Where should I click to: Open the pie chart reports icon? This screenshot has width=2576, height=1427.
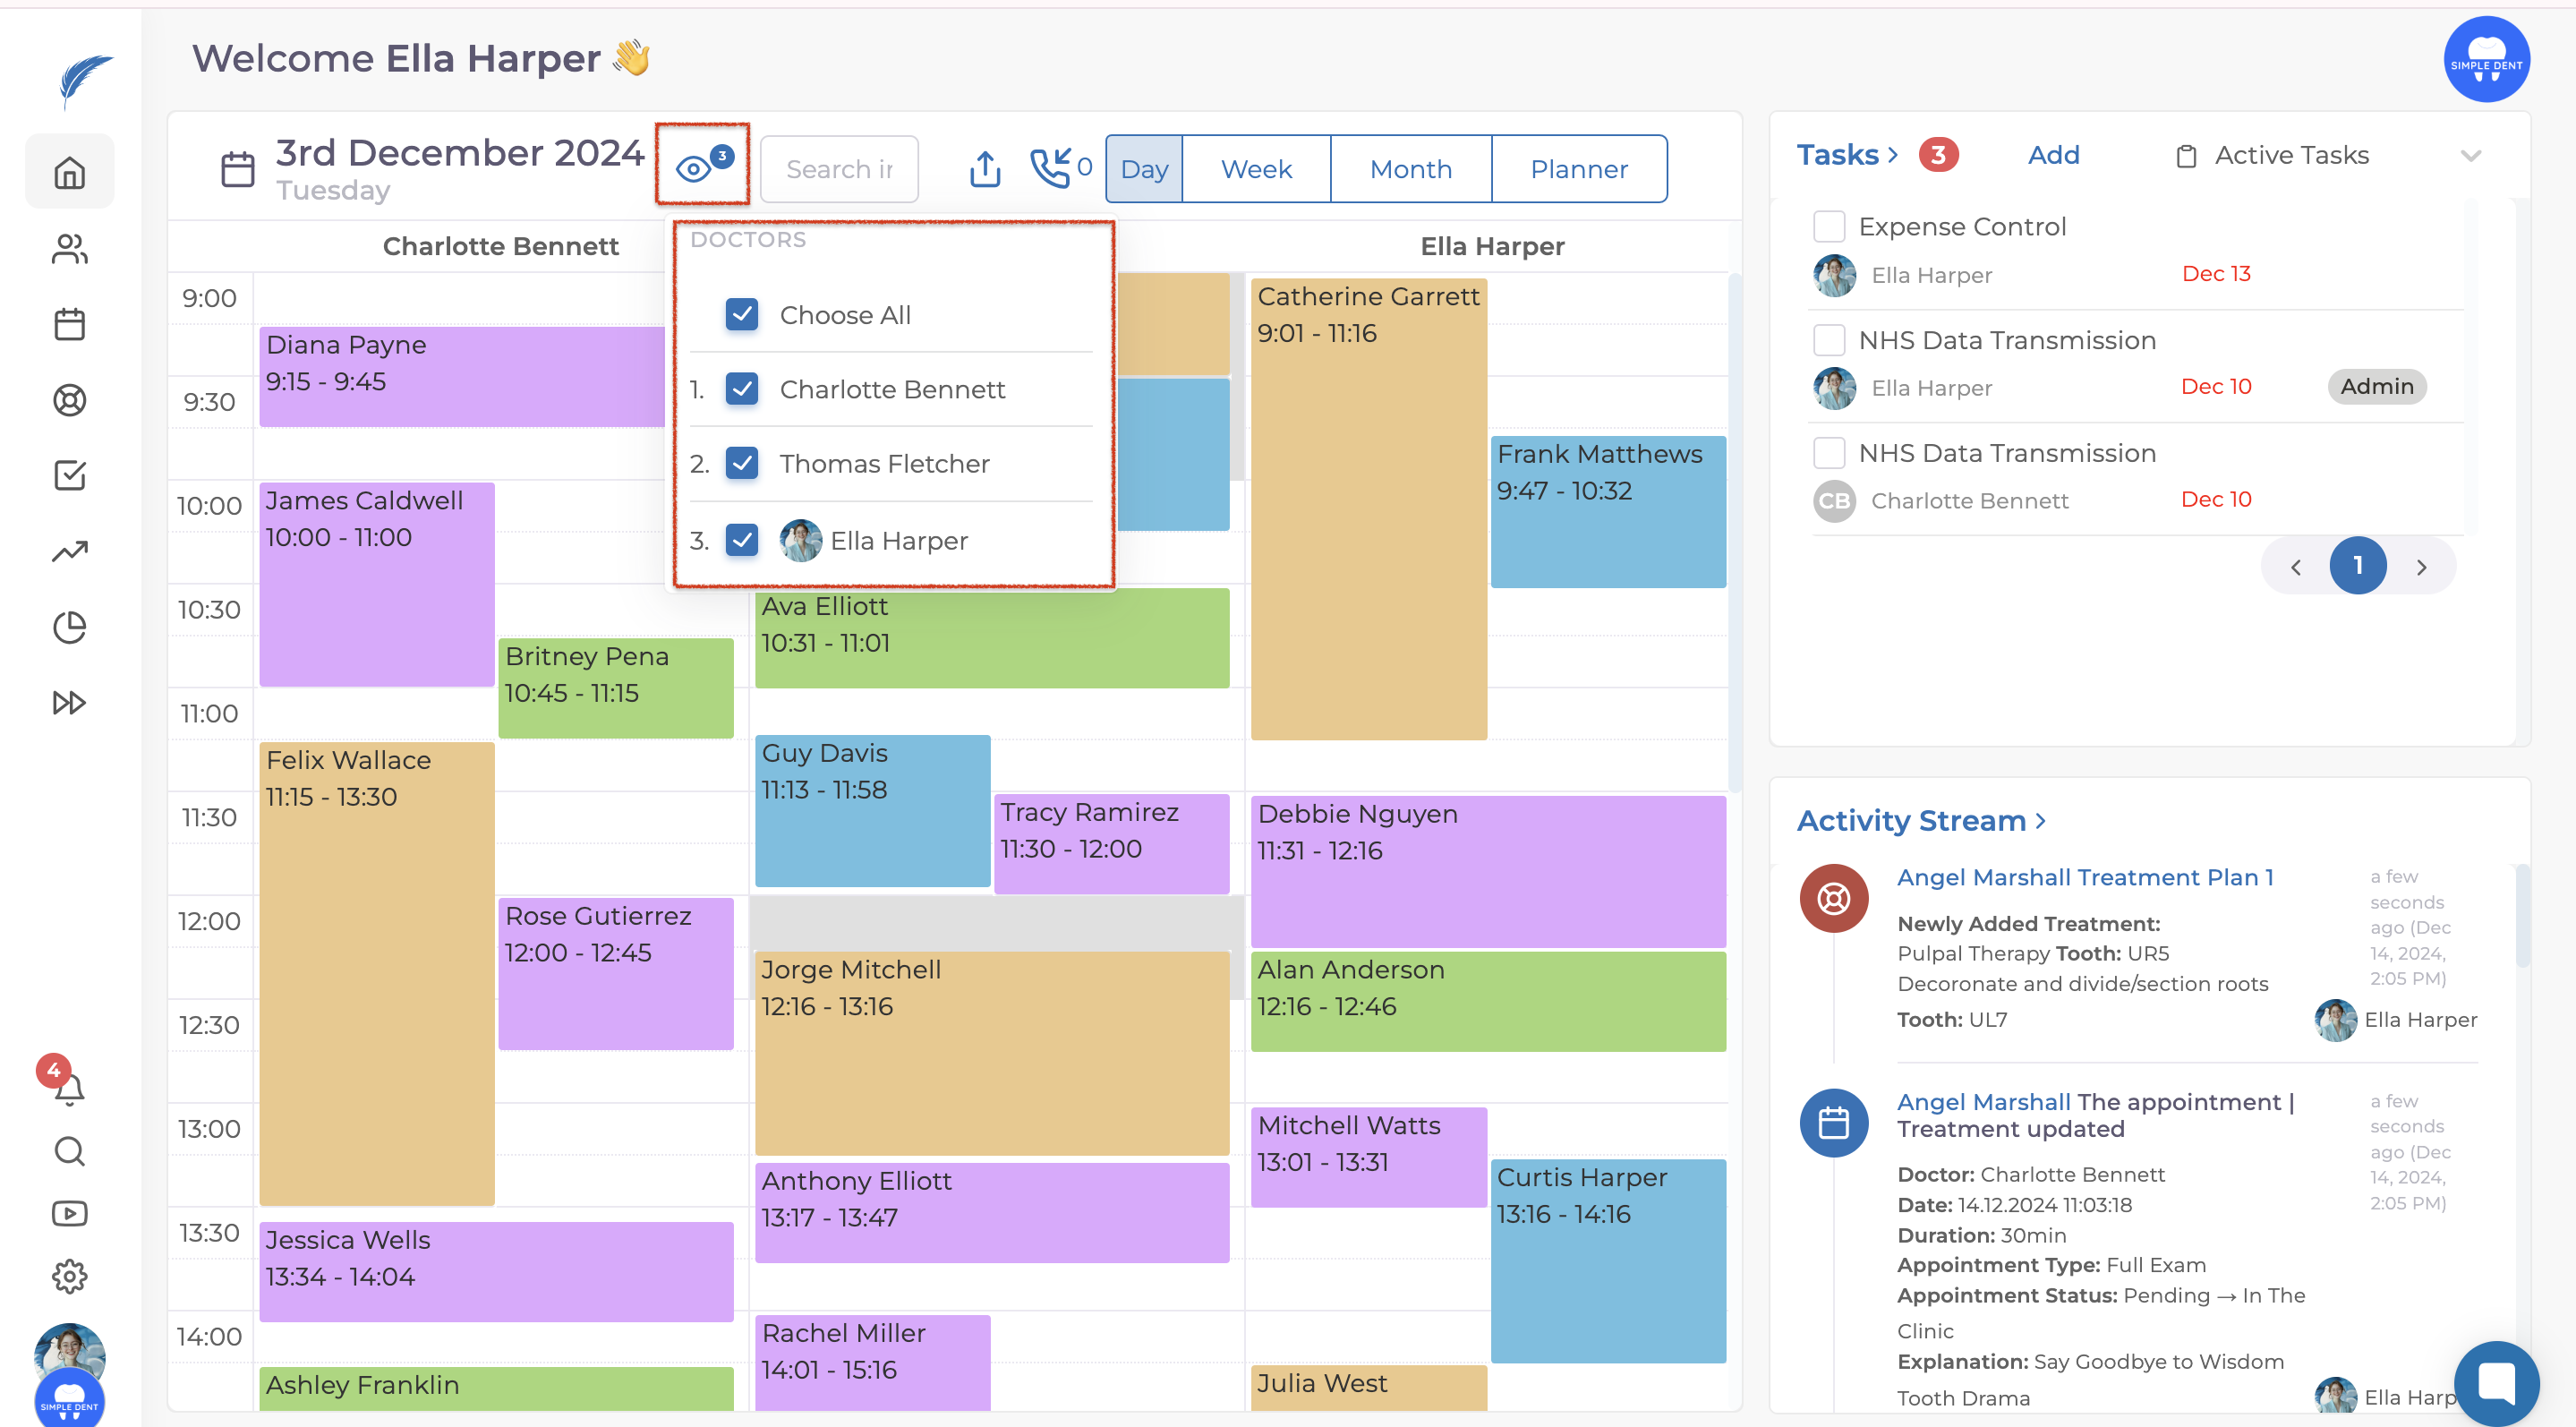pos(69,627)
